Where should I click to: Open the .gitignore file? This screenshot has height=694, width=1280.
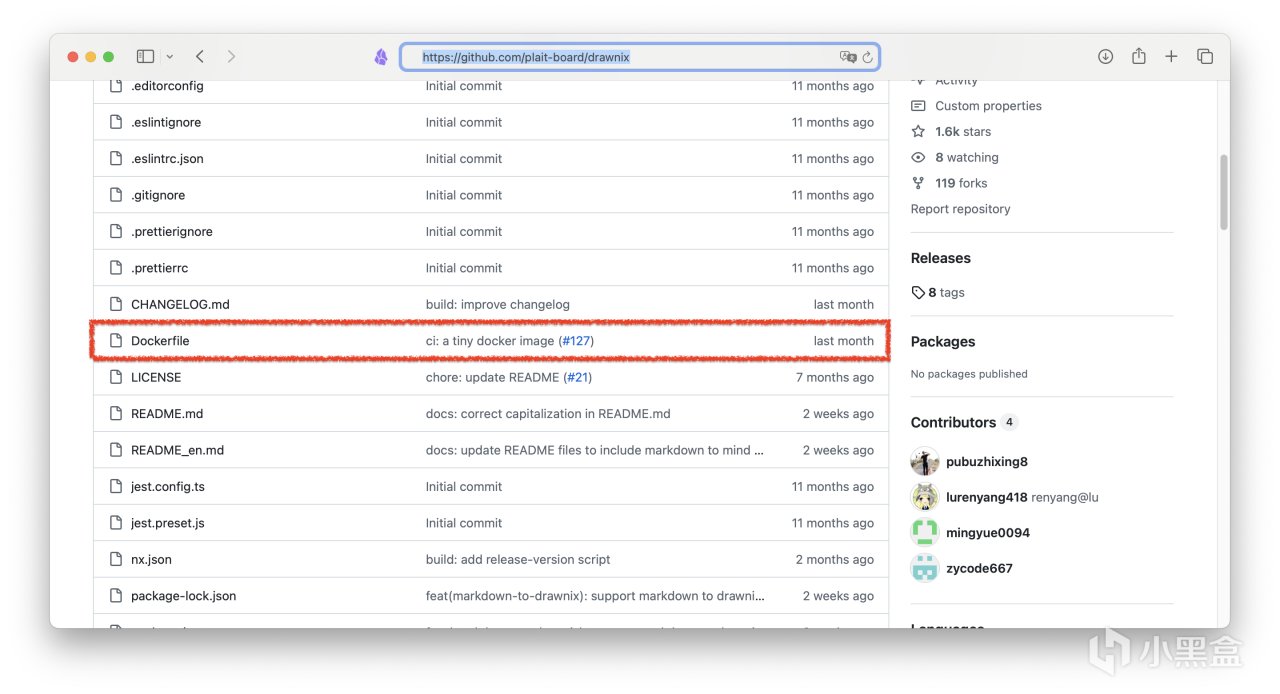(x=158, y=195)
